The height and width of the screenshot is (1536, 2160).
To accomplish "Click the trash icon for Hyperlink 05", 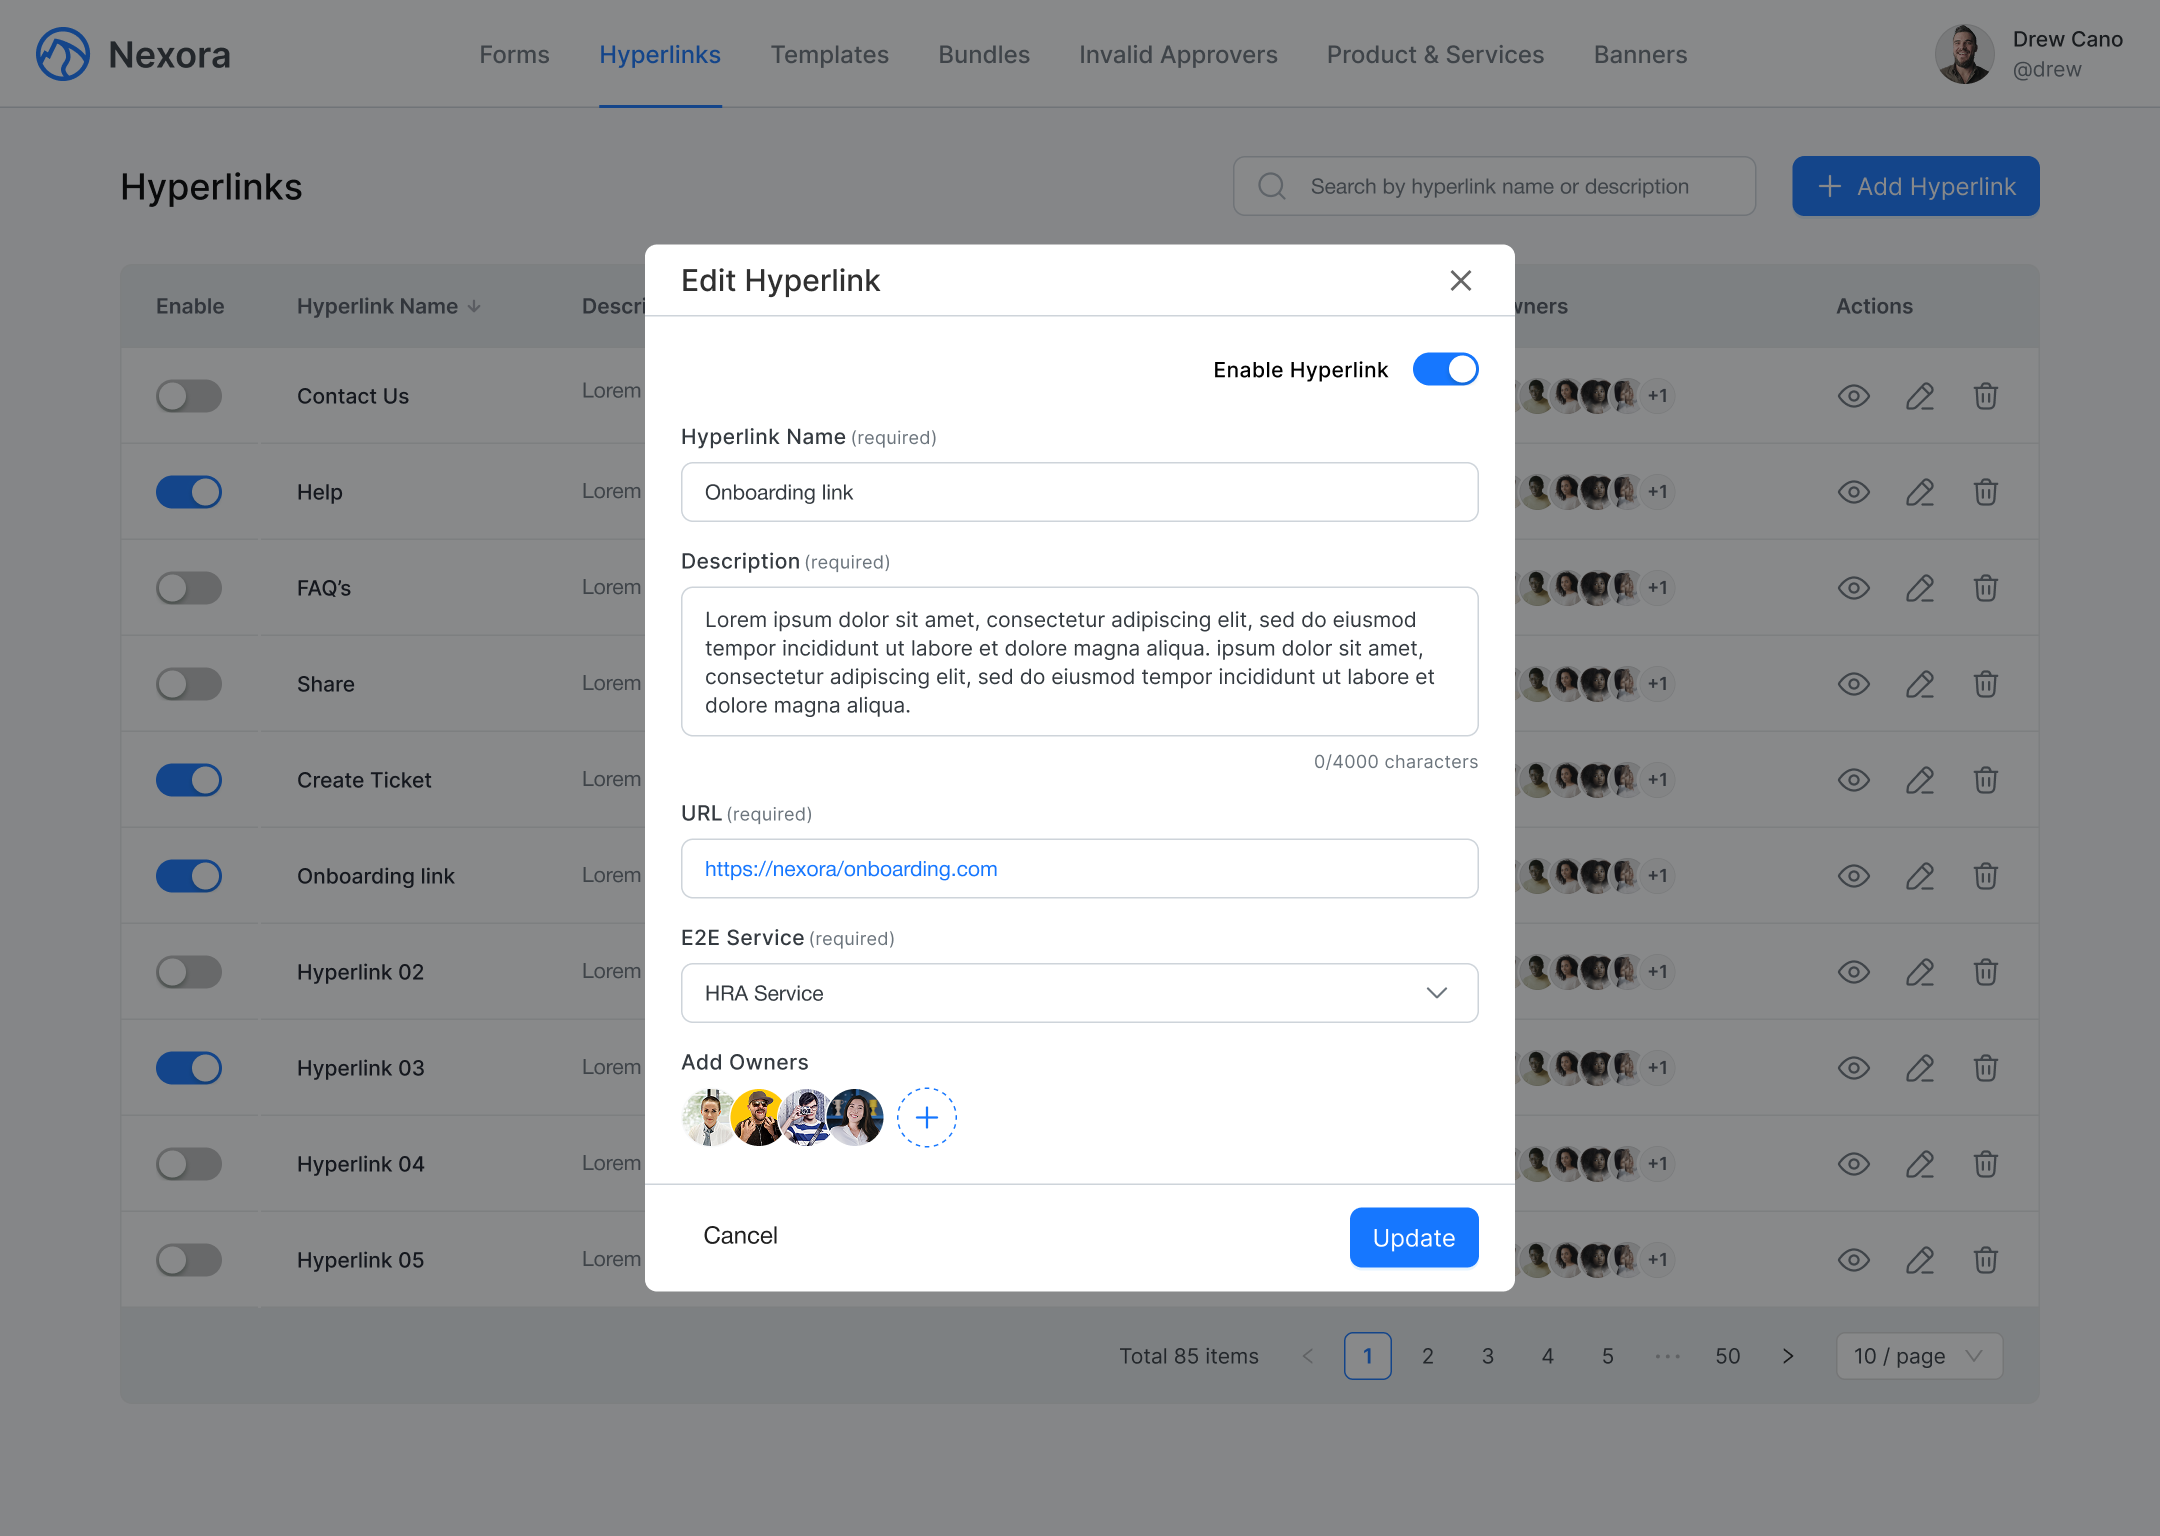I will pos(1985,1260).
